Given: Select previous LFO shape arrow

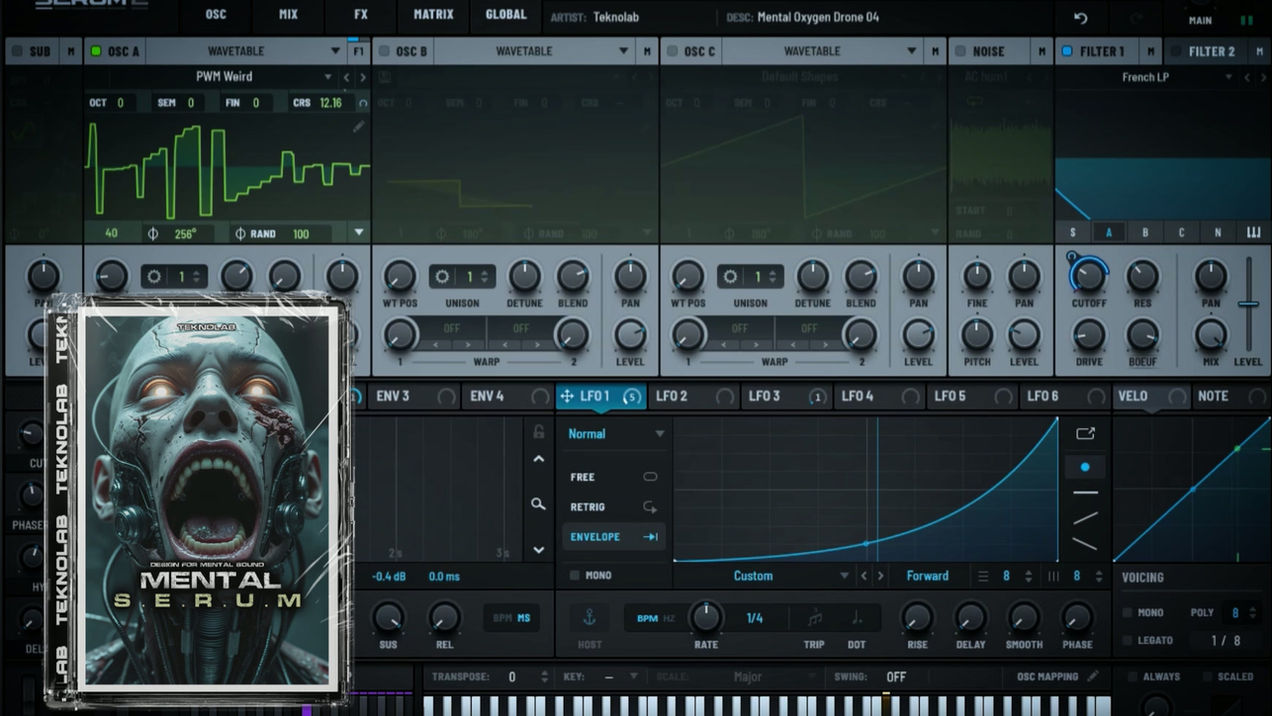Looking at the screenshot, I should click(865, 576).
